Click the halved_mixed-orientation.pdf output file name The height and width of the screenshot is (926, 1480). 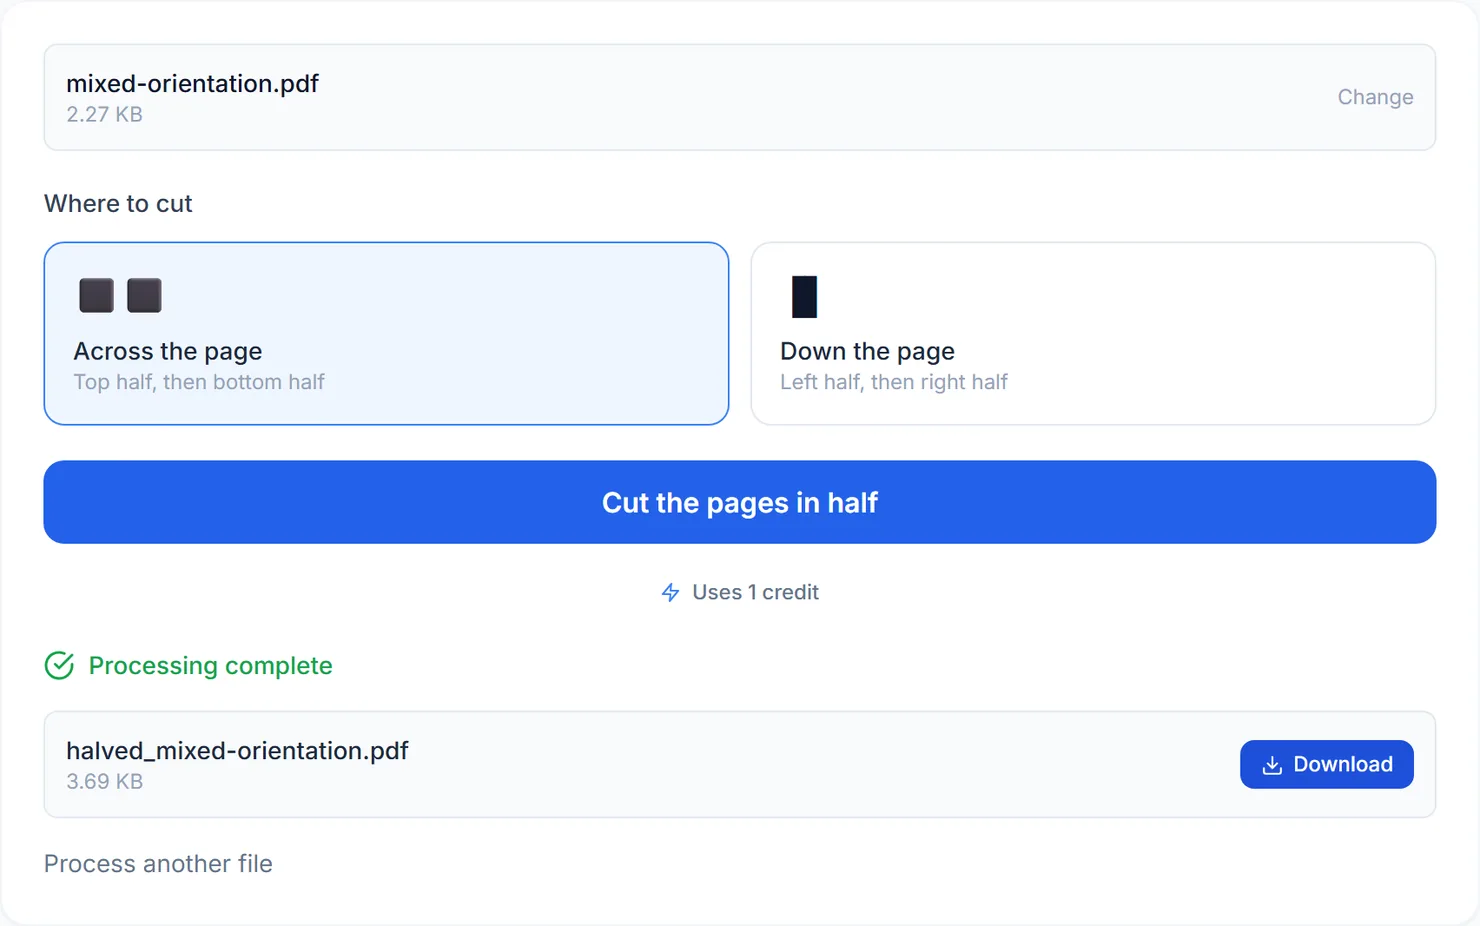pyautogui.click(x=237, y=750)
